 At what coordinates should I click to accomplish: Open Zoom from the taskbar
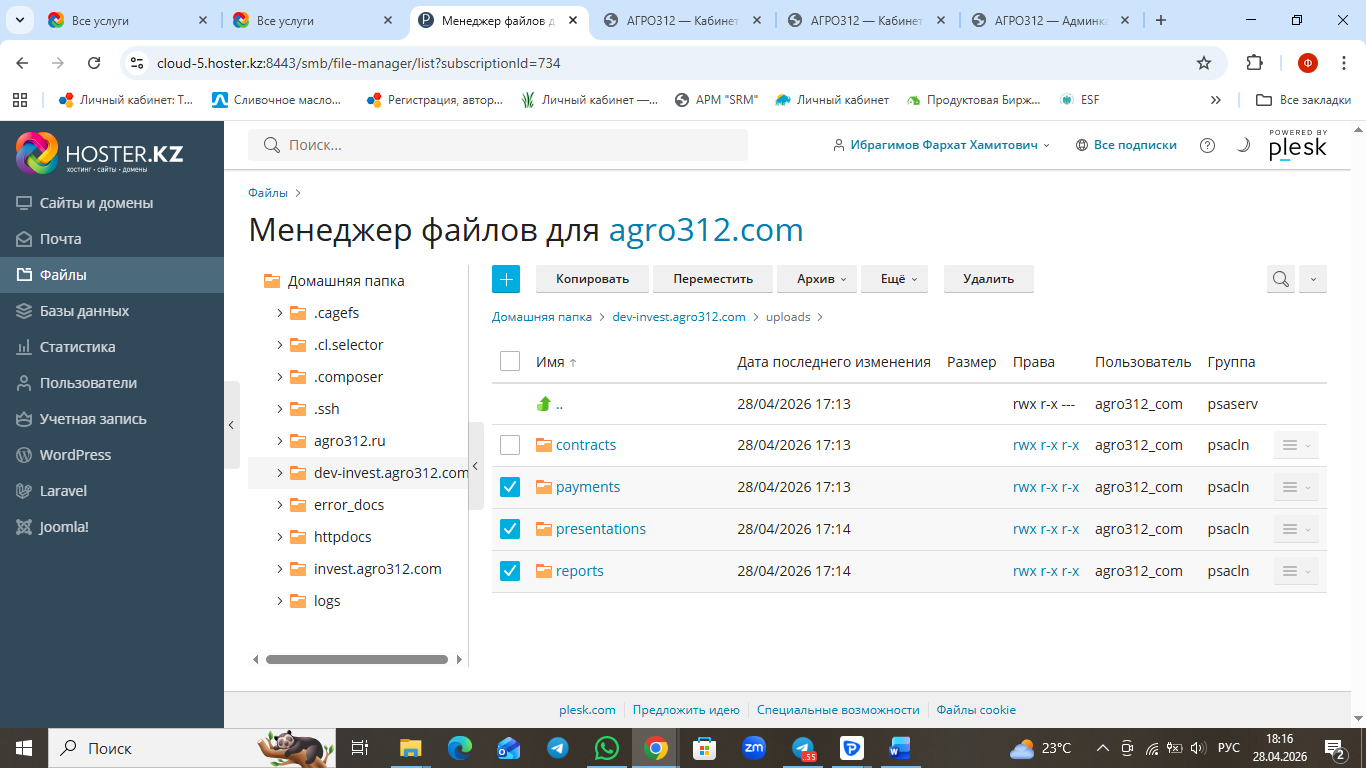[753, 748]
